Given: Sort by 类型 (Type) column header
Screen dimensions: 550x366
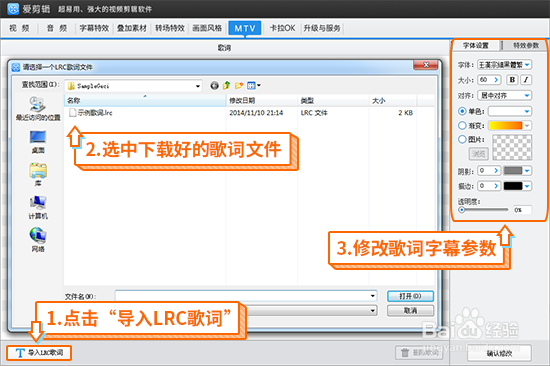Looking at the screenshot, I should point(333,100).
